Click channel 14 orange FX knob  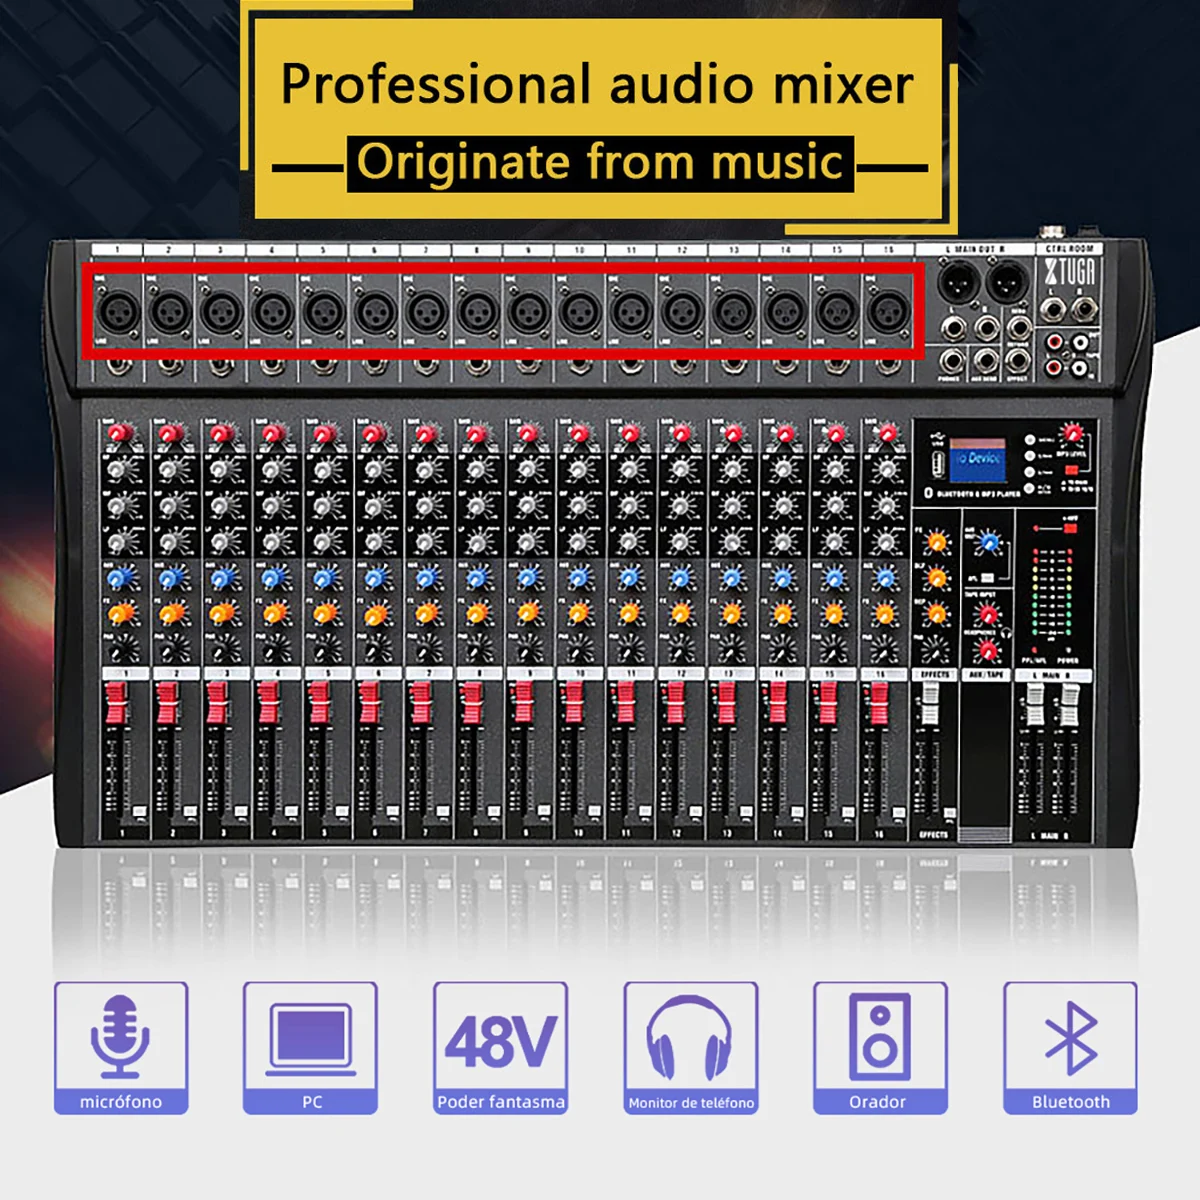pyautogui.click(x=783, y=613)
